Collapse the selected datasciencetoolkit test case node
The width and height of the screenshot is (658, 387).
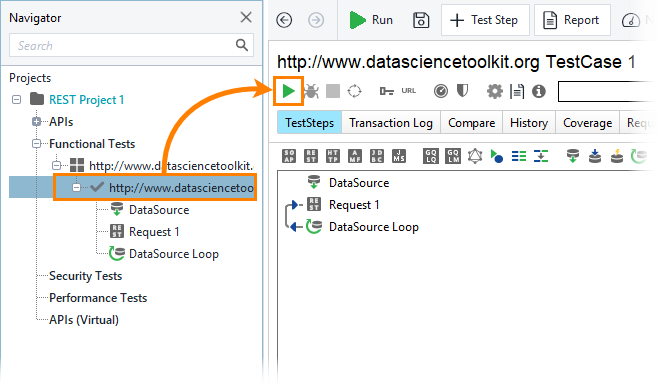pos(76,188)
